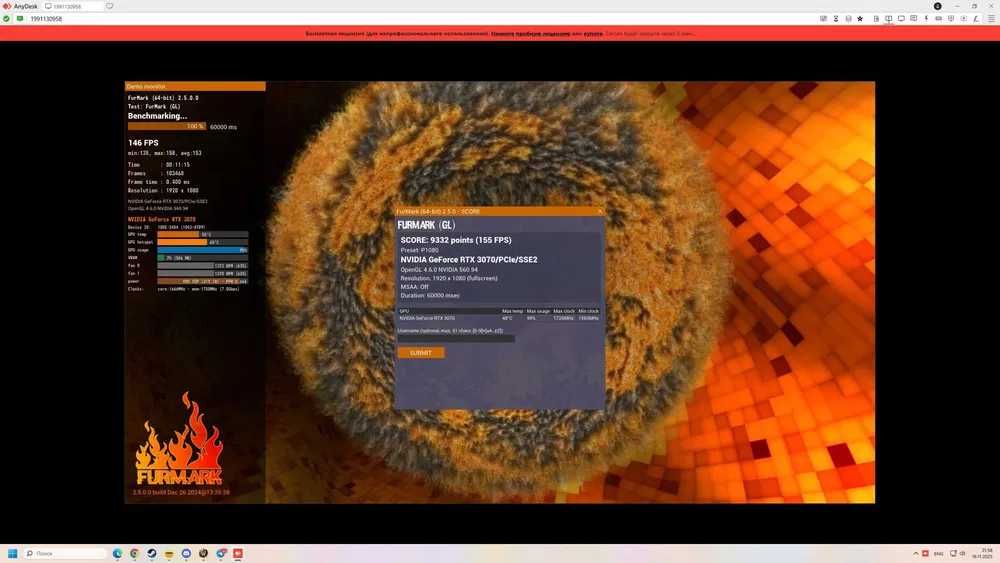Click the star favorites icon in AnyDesk toolbar
The width and height of the screenshot is (1000, 563).
coord(860,18)
